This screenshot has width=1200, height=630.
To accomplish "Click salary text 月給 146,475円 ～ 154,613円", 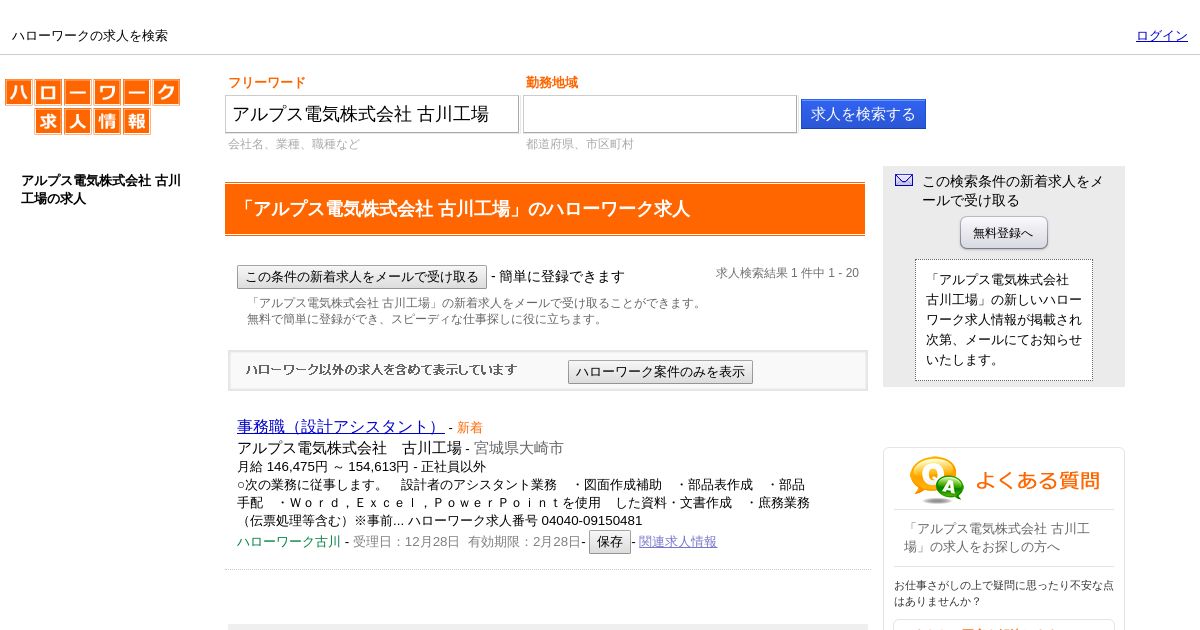I will pos(323,467).
